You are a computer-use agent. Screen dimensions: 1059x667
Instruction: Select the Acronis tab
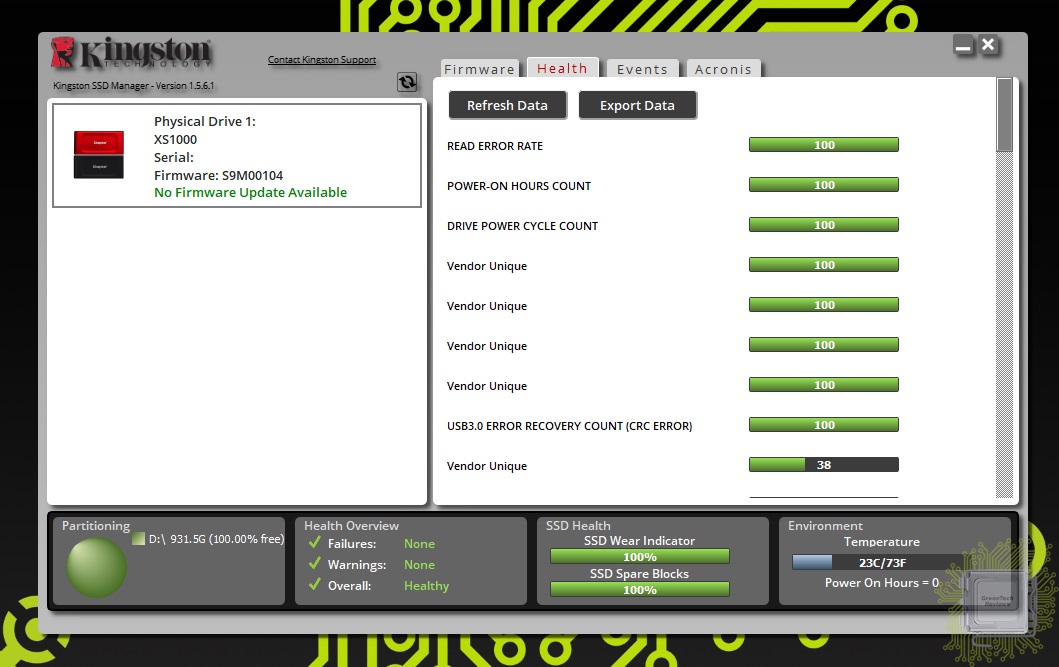click(x=723, y=69)
